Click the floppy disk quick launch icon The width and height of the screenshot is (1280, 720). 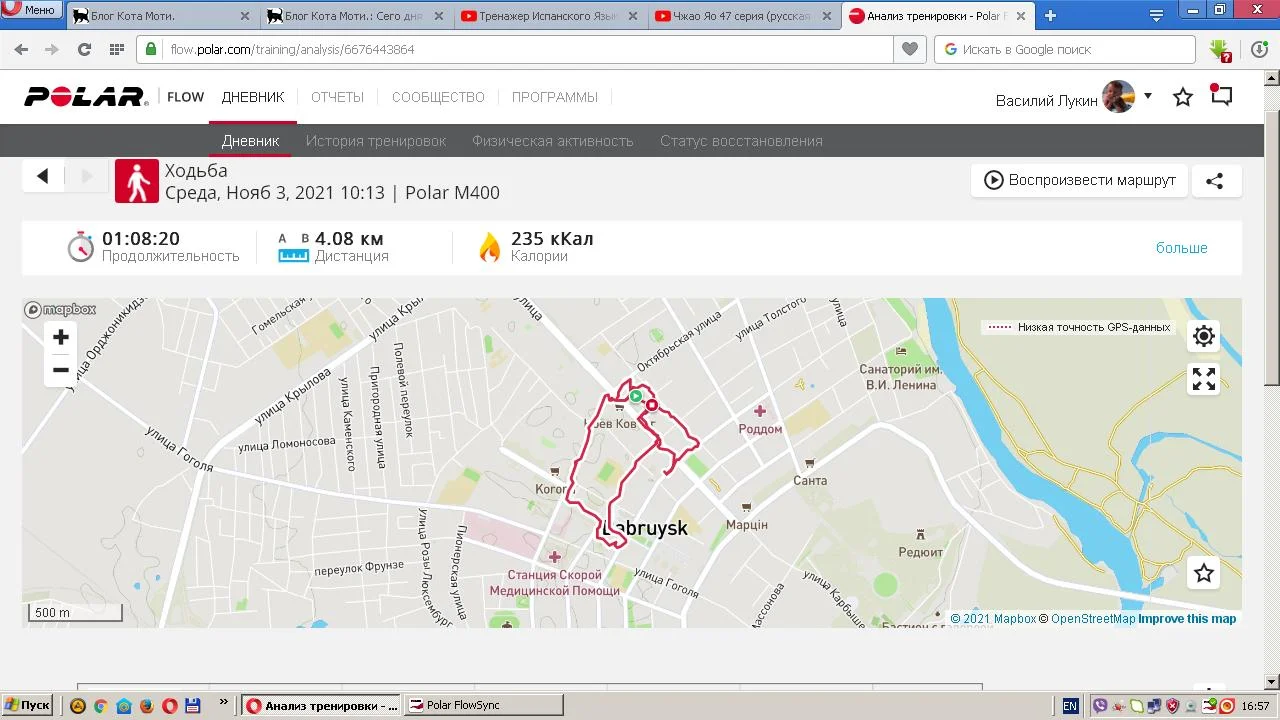point(193,705)
